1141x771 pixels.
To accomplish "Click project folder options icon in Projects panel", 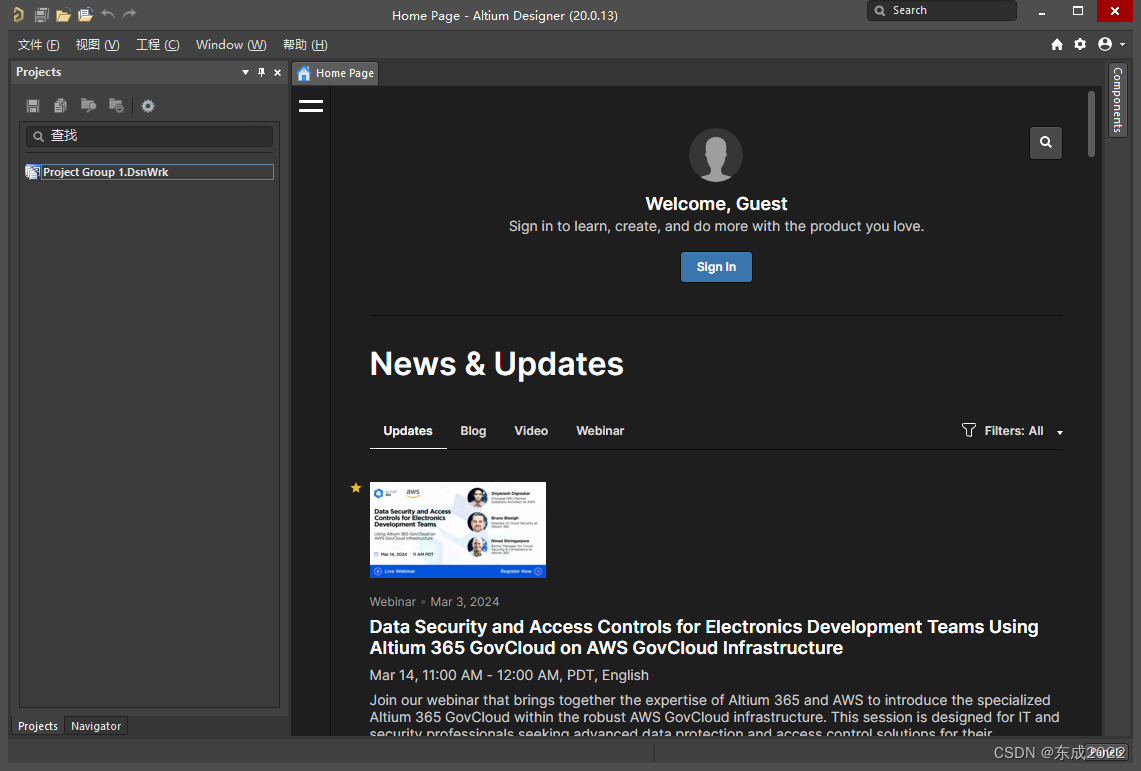I will [x=116, y=106].
